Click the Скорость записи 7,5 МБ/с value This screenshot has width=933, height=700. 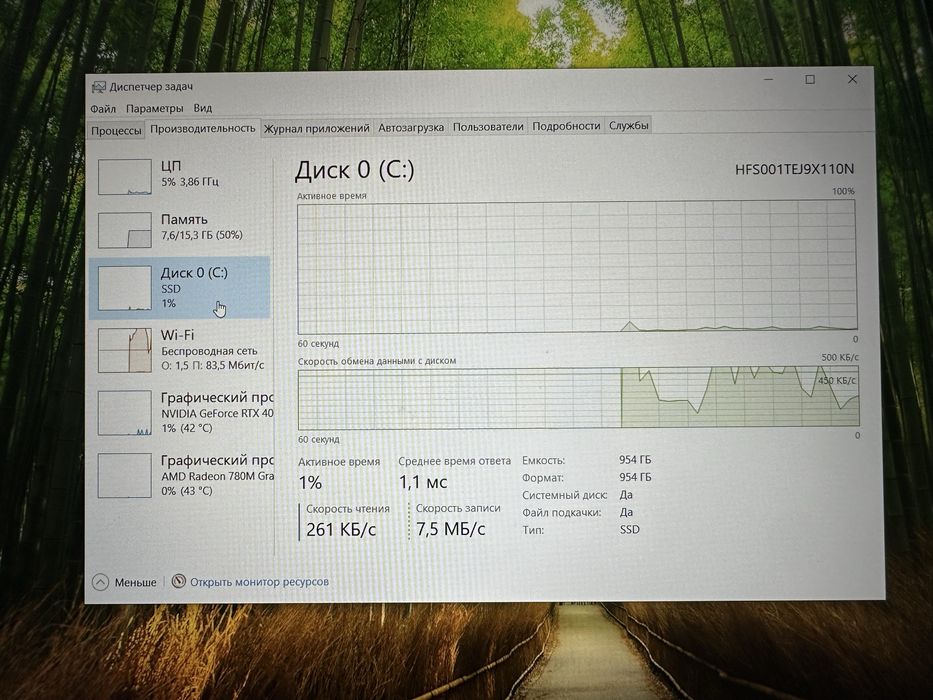click(x=450, y=529)
